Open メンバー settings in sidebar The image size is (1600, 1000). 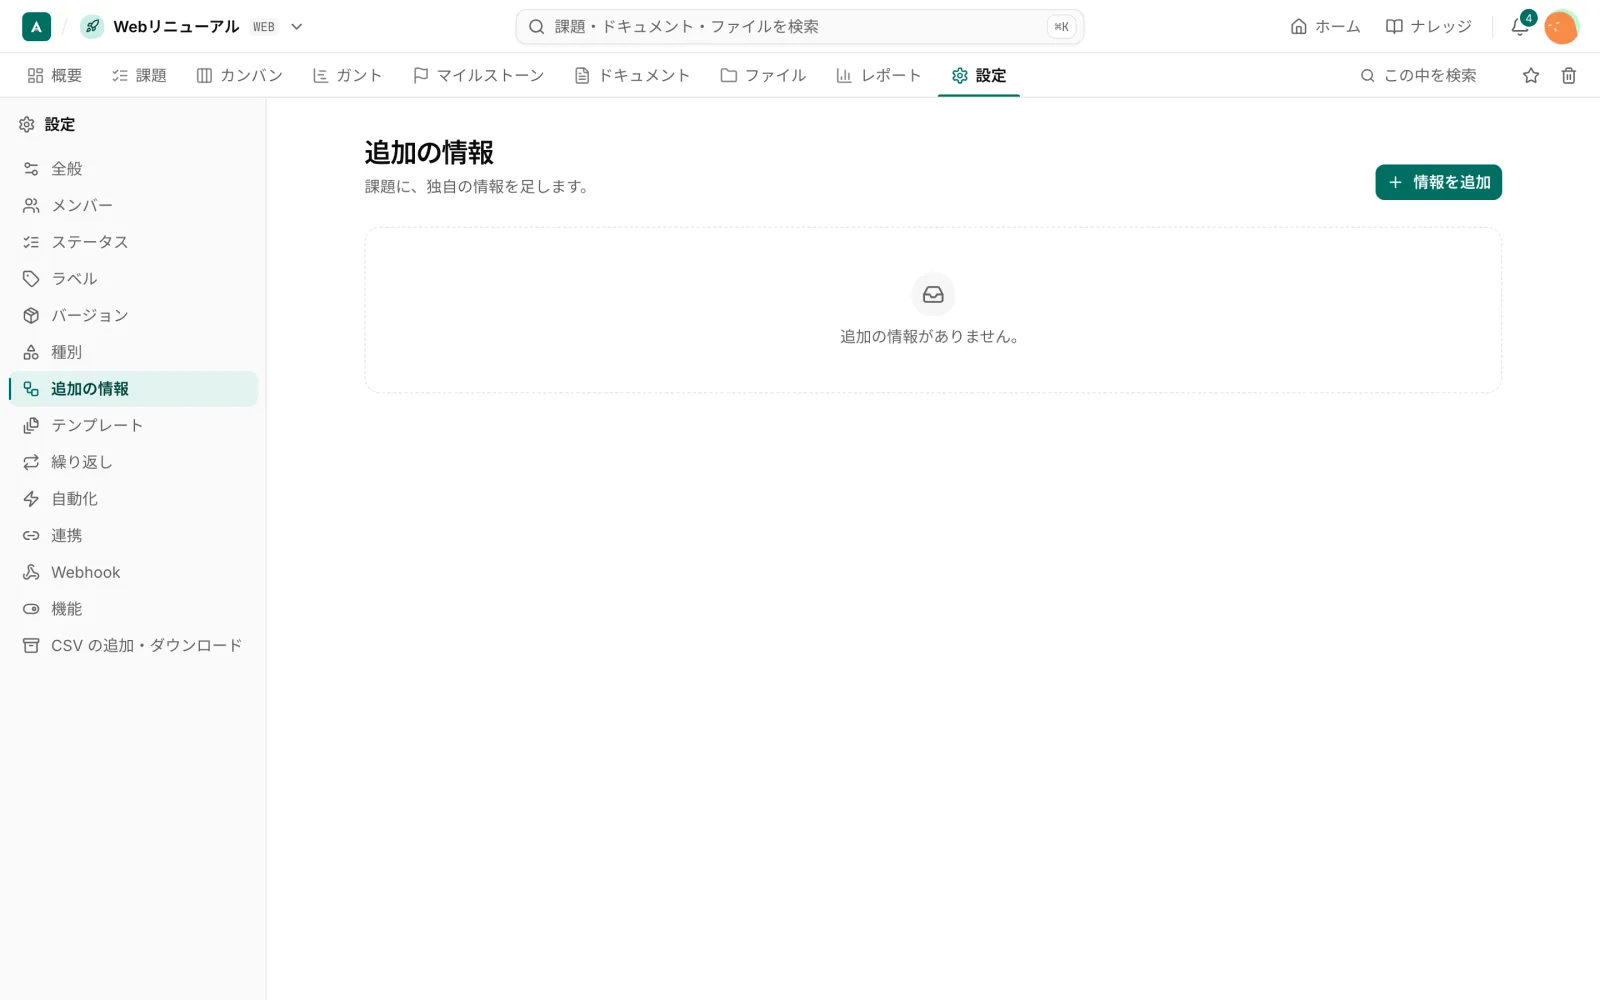[x=133, y=205]
